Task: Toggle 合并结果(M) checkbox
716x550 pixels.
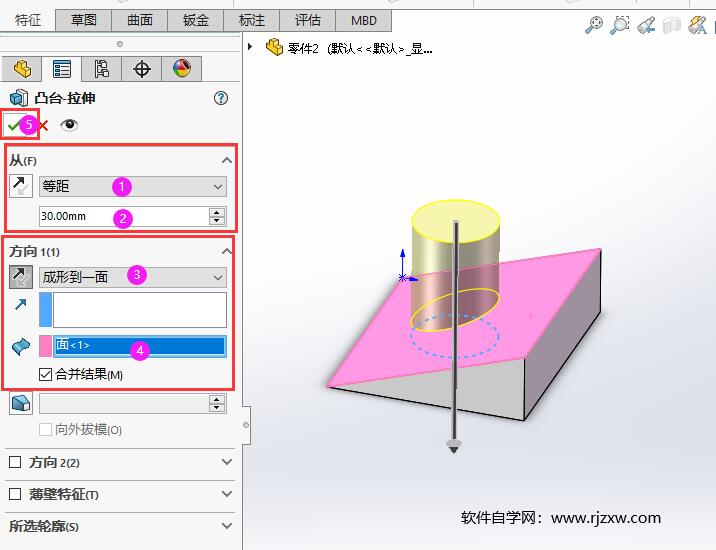Action: click(45, 375)
